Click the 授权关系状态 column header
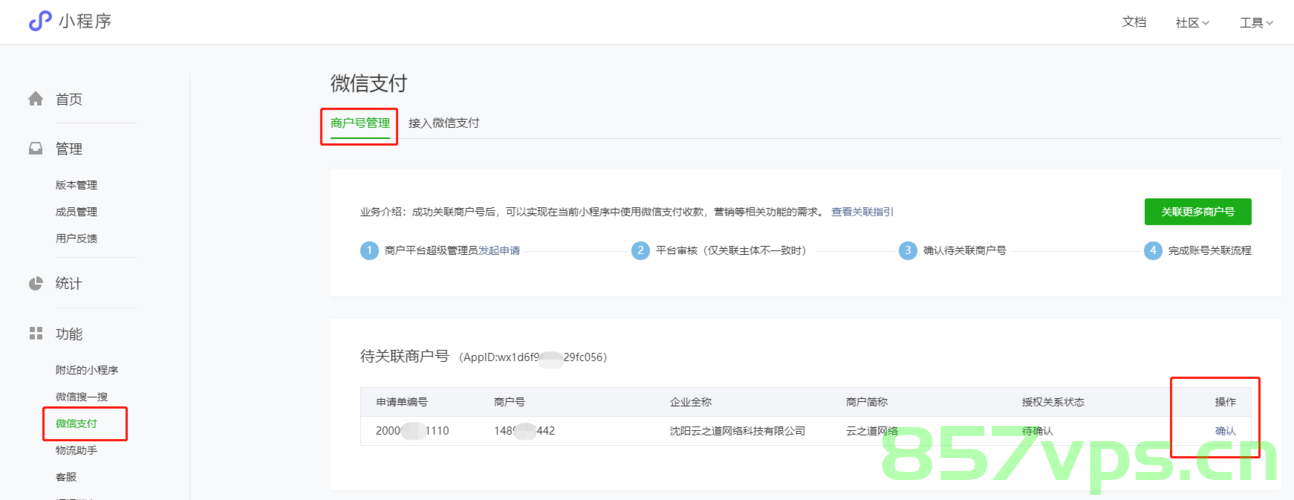The image size is (1294, 500). tap(1053, 402)
